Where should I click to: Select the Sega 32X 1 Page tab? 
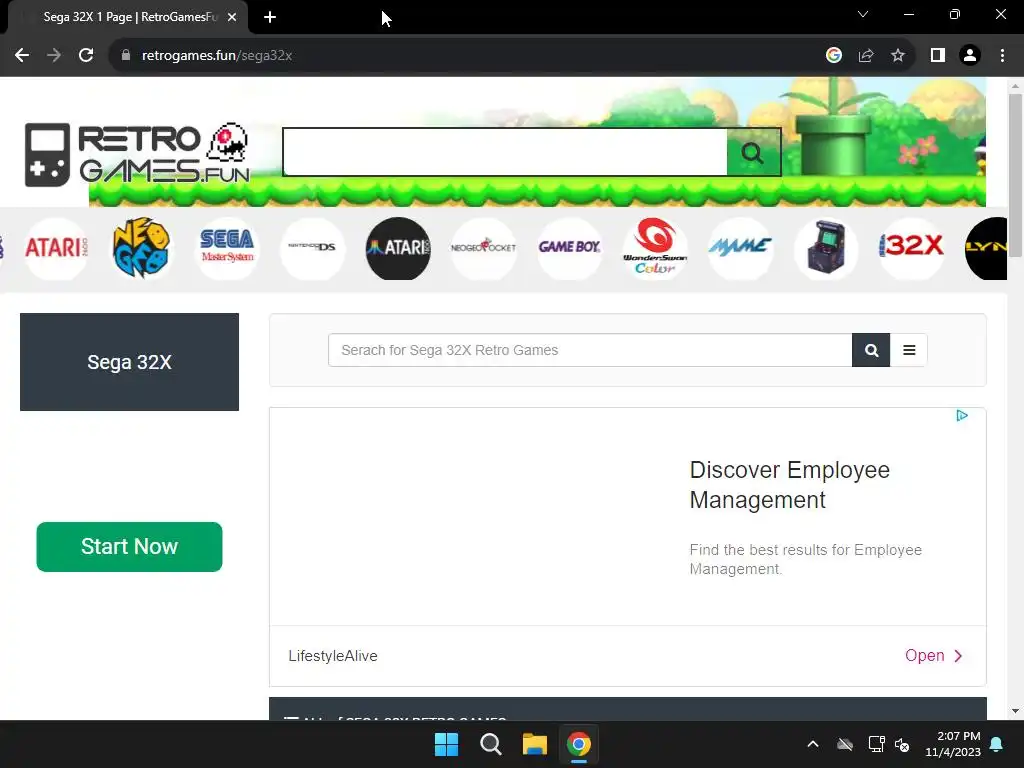(x=127, y=17)
